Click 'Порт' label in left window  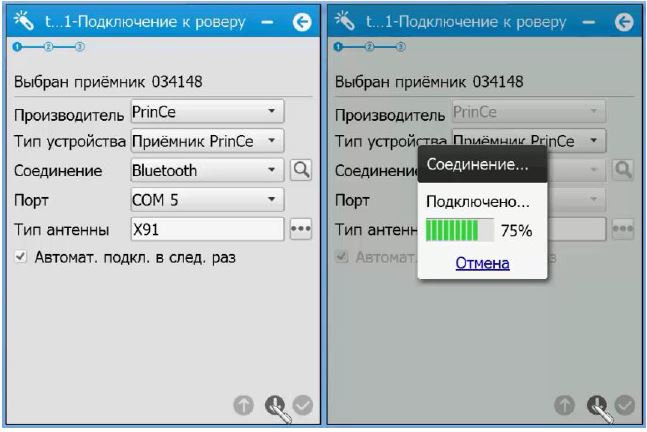pyautogui.click(x=31, y=200)
